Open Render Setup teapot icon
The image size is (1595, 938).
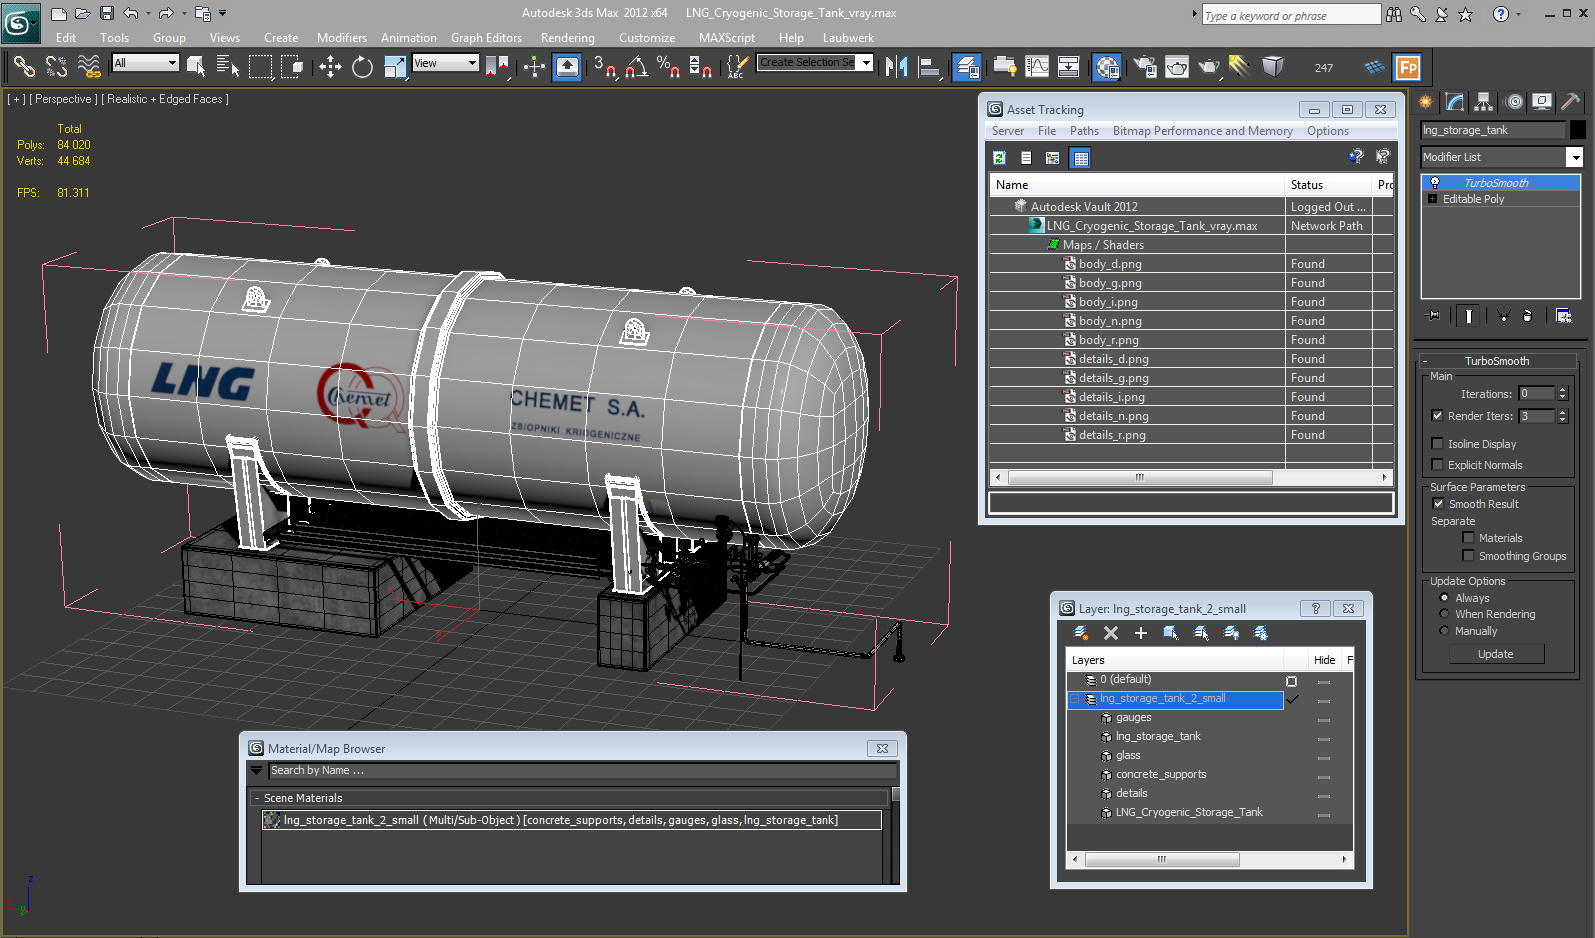point(1144,67)
